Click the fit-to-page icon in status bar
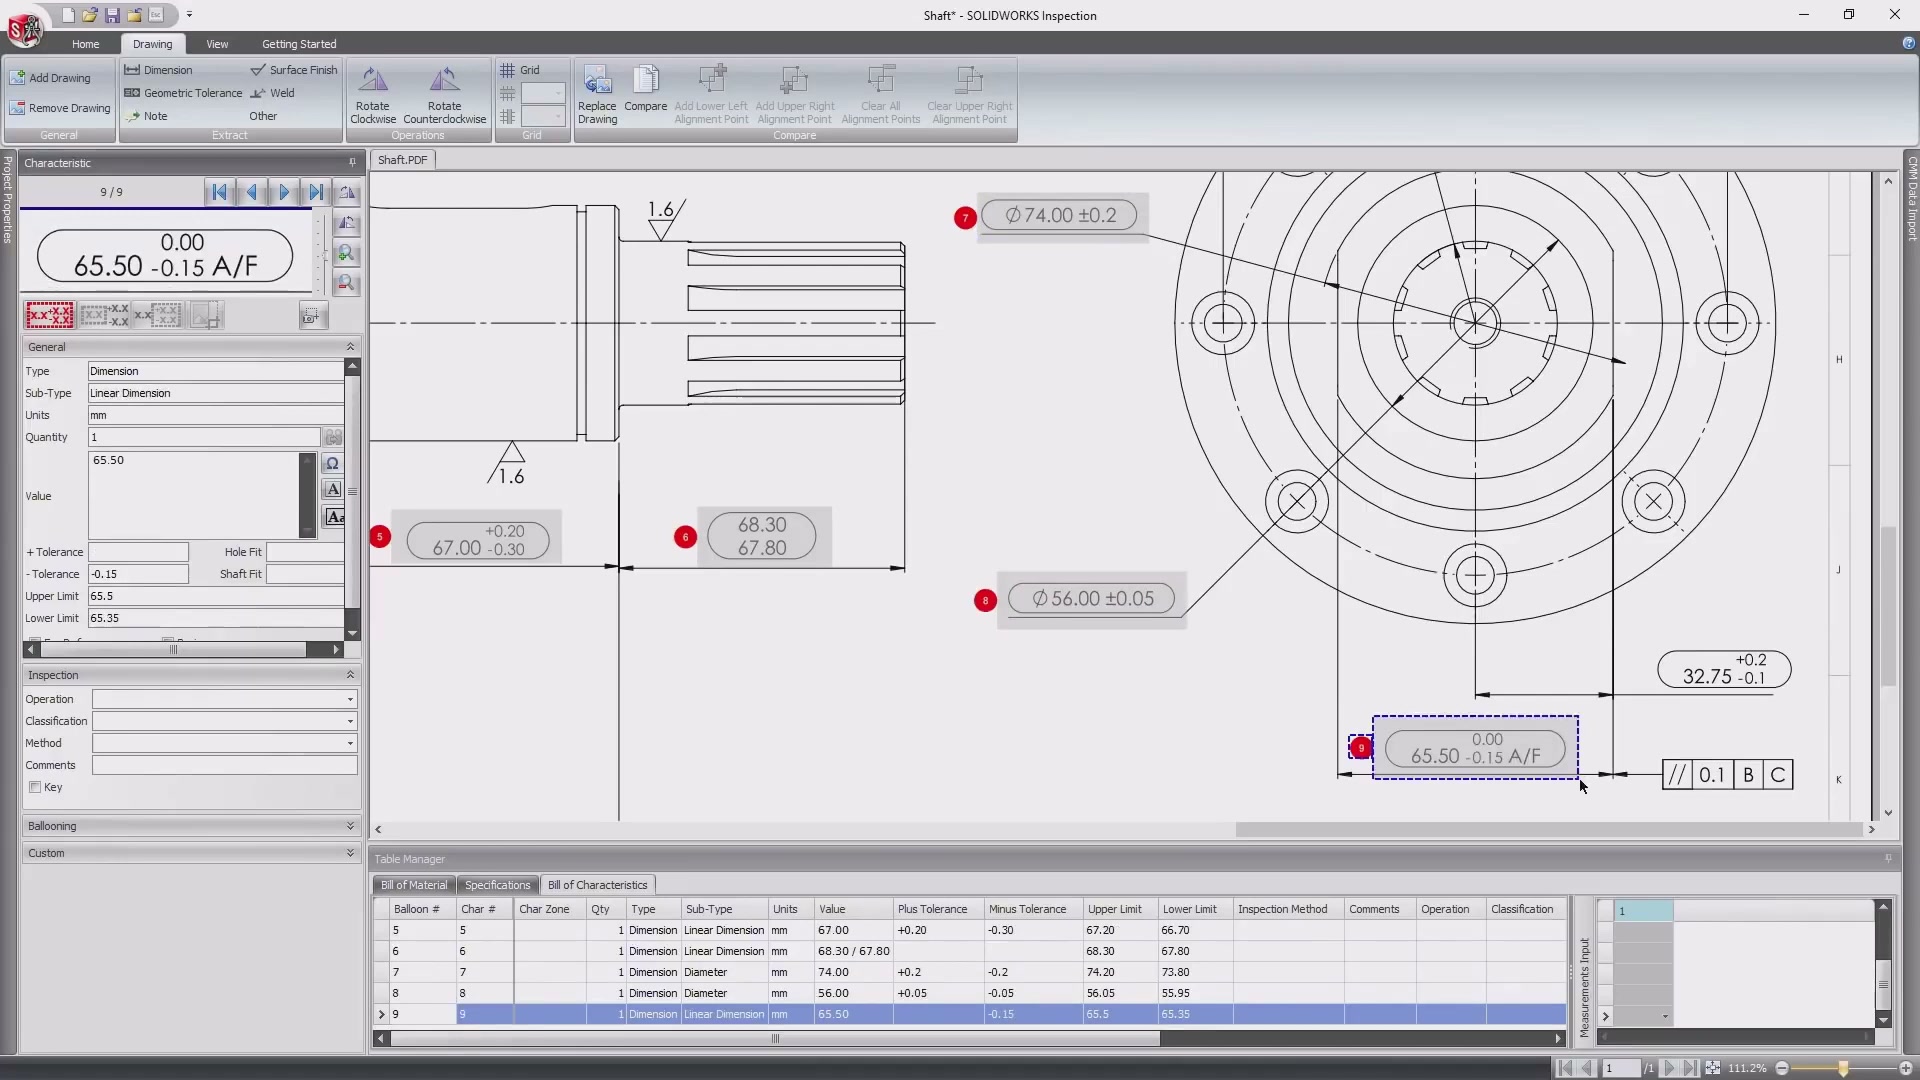 pos(1713,1068)
